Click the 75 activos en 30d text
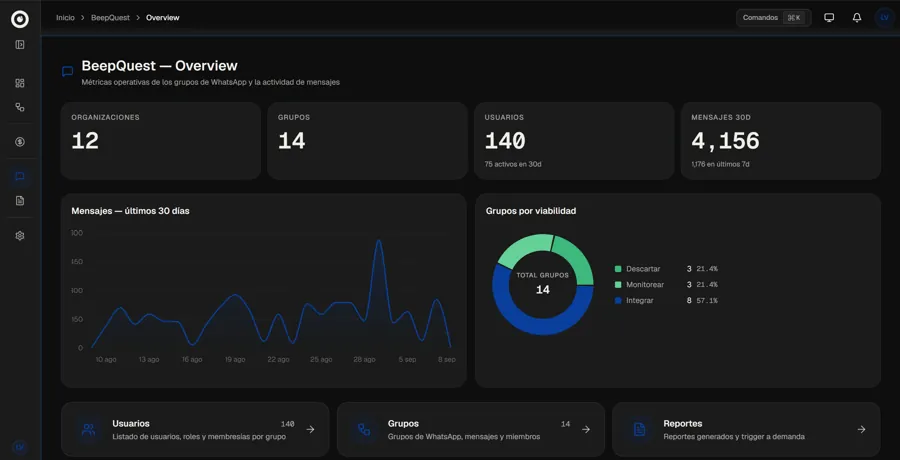This screenshot has height=460, width=900. click(513, 164)
